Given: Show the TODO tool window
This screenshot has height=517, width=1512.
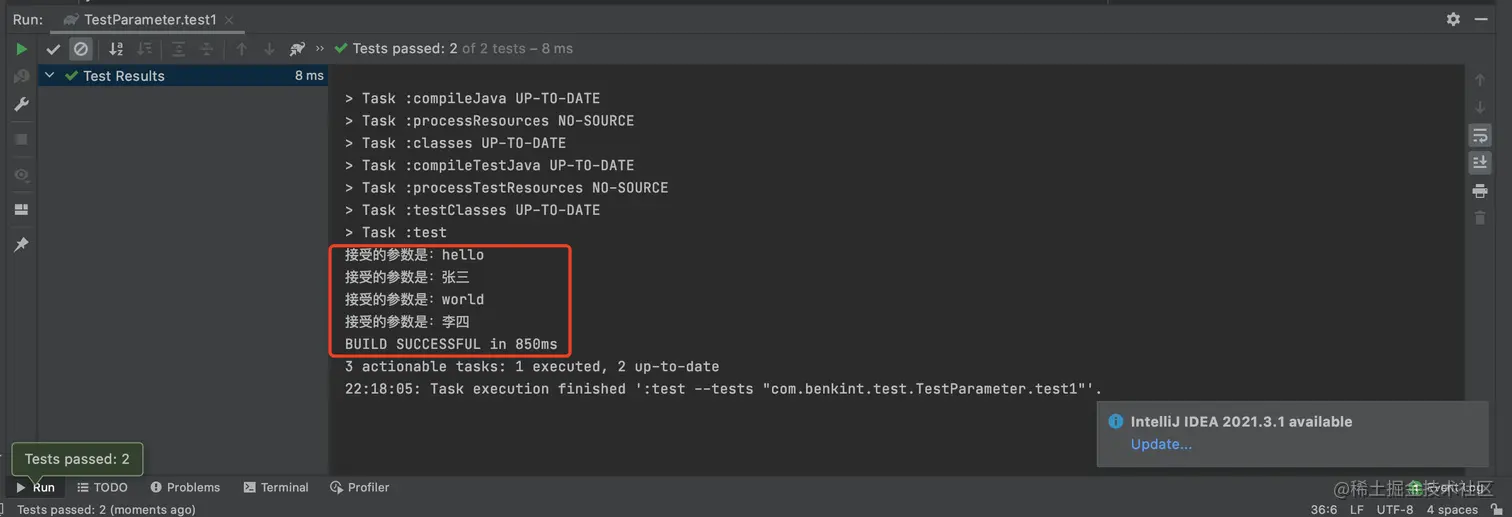Looking at the screenshot, I should (102, 487).
